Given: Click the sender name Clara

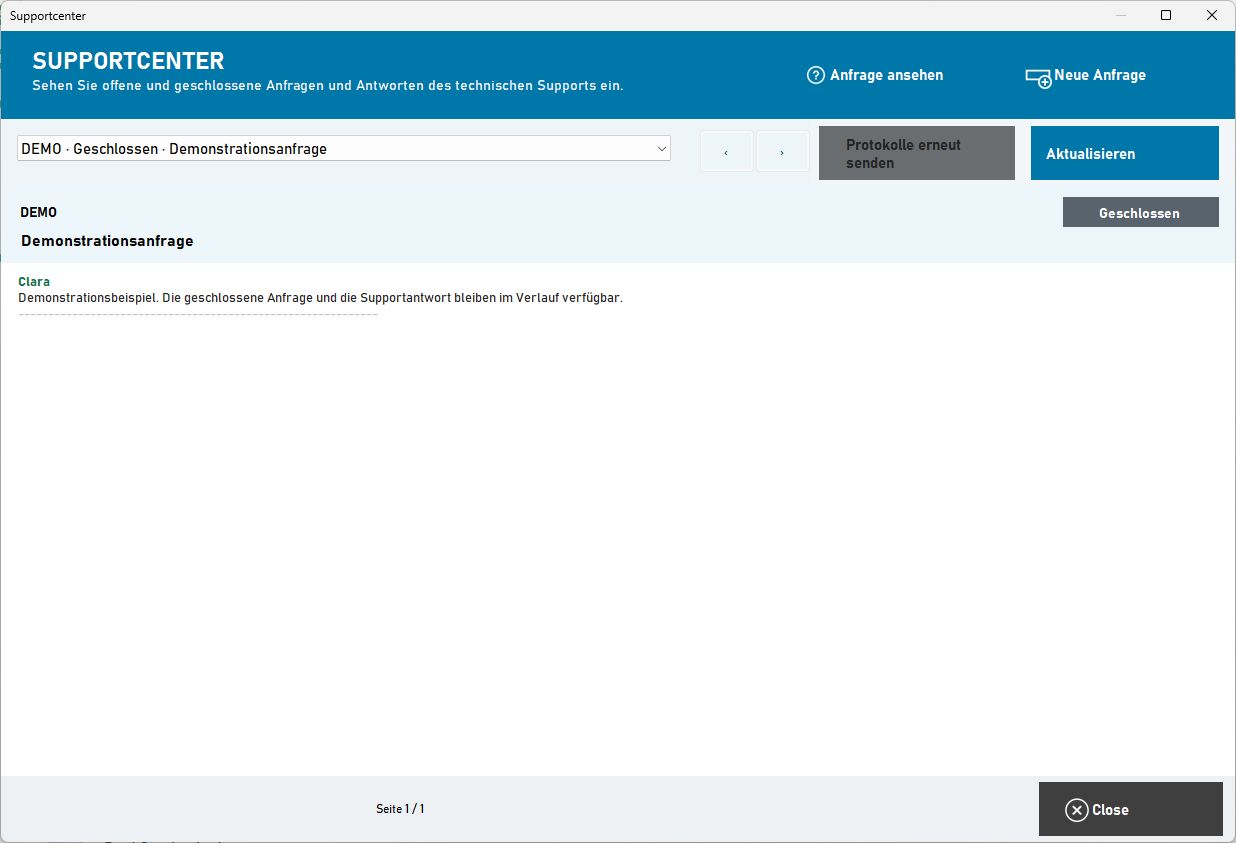Looking at the screenshot, I should [34, 282].
